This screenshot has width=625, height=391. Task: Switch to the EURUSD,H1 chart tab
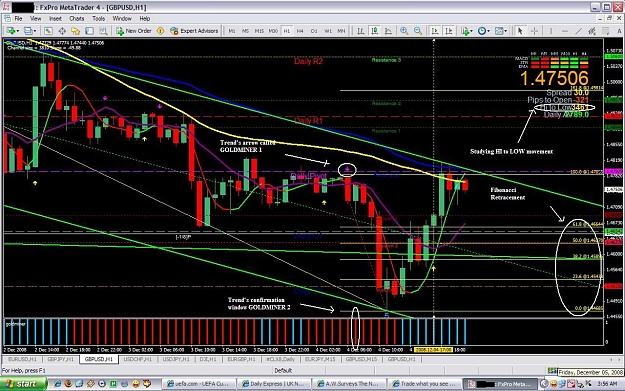[x=22, y=359]
